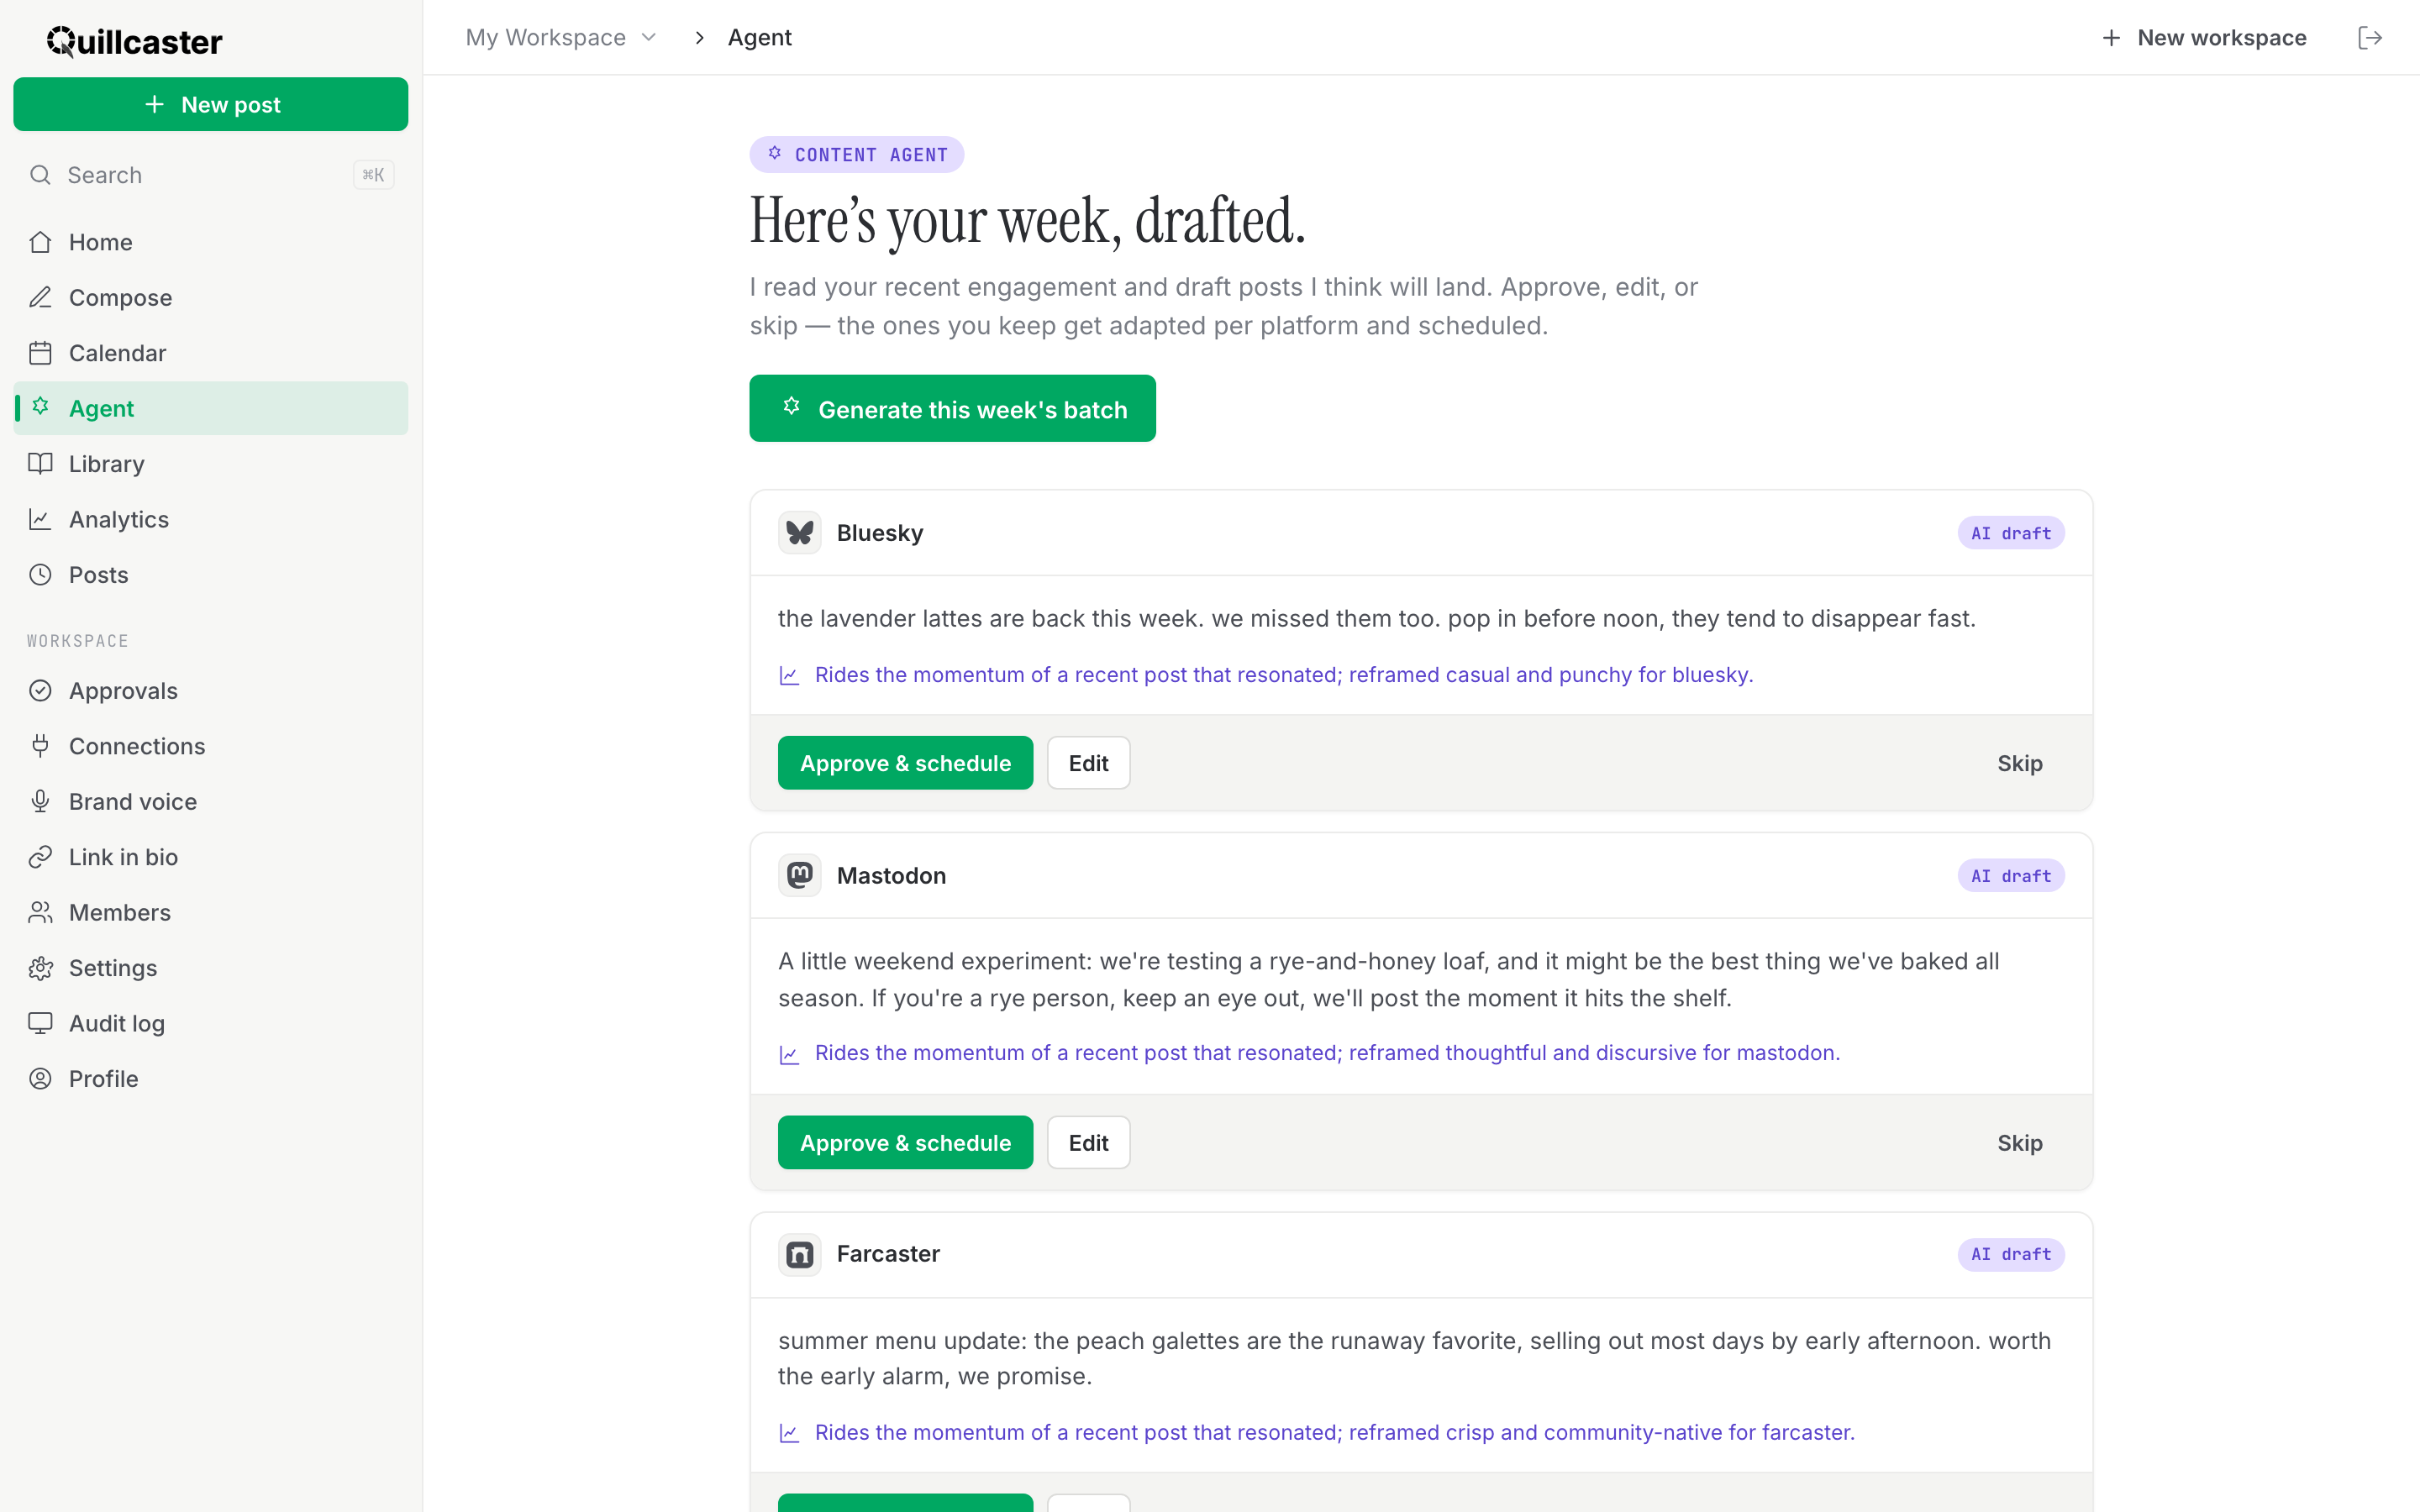Viewport: 2420px width, 1512px height.
Task: Click the Bluesky butterfly icon
Action: point(799,533)
